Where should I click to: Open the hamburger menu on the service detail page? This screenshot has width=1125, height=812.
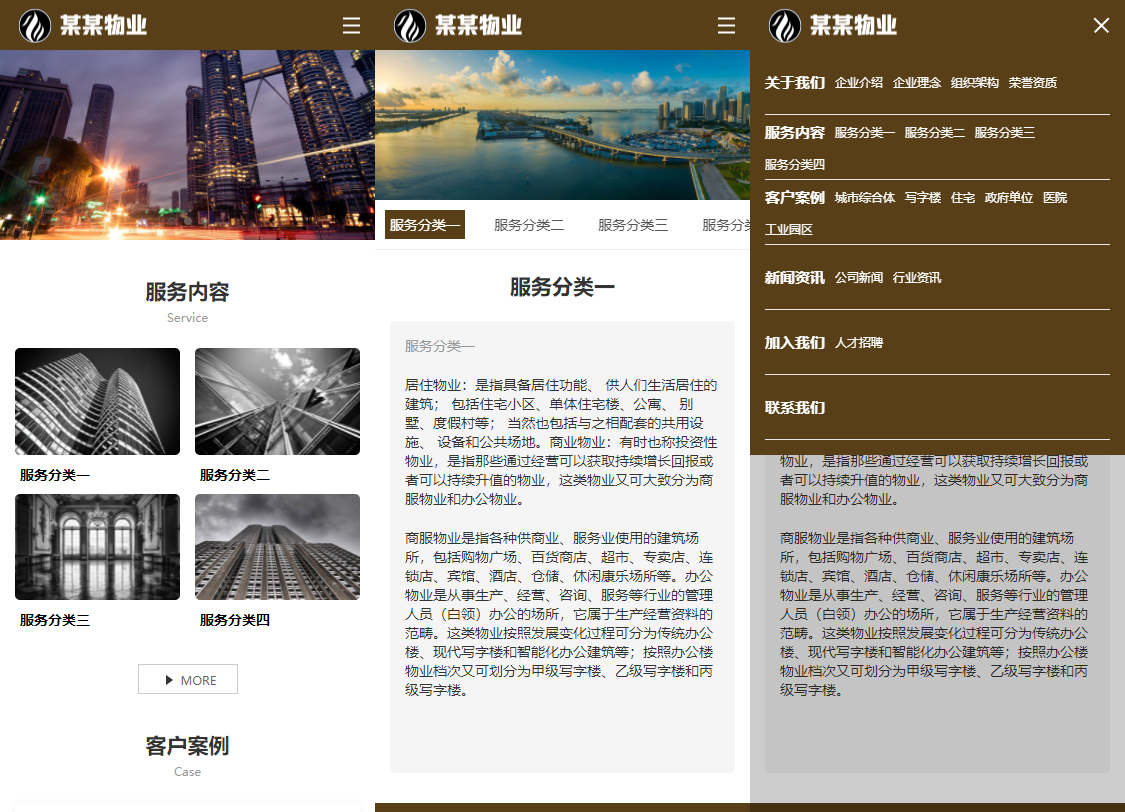pyautogui.click(x=726, y=26)
